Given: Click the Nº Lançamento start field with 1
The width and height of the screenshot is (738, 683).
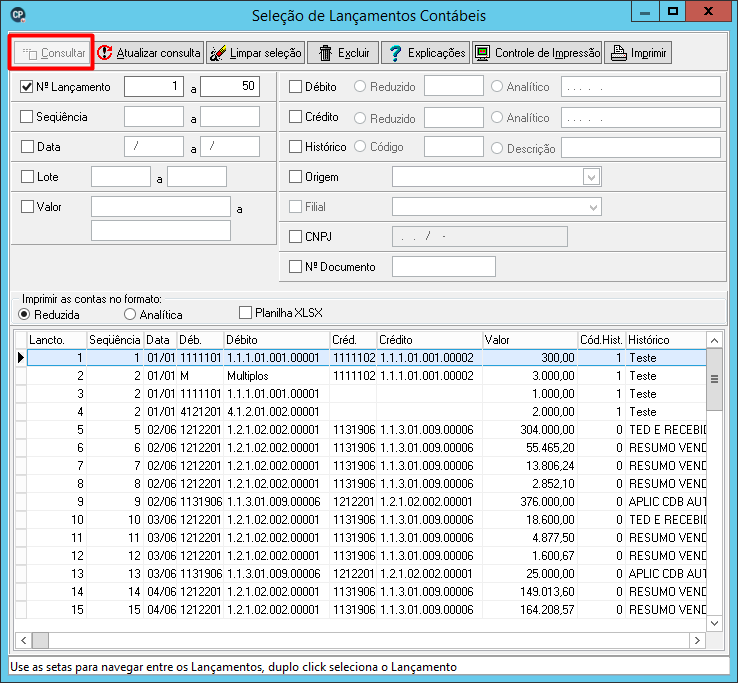Looking at the screenshot, I should 154,87.
